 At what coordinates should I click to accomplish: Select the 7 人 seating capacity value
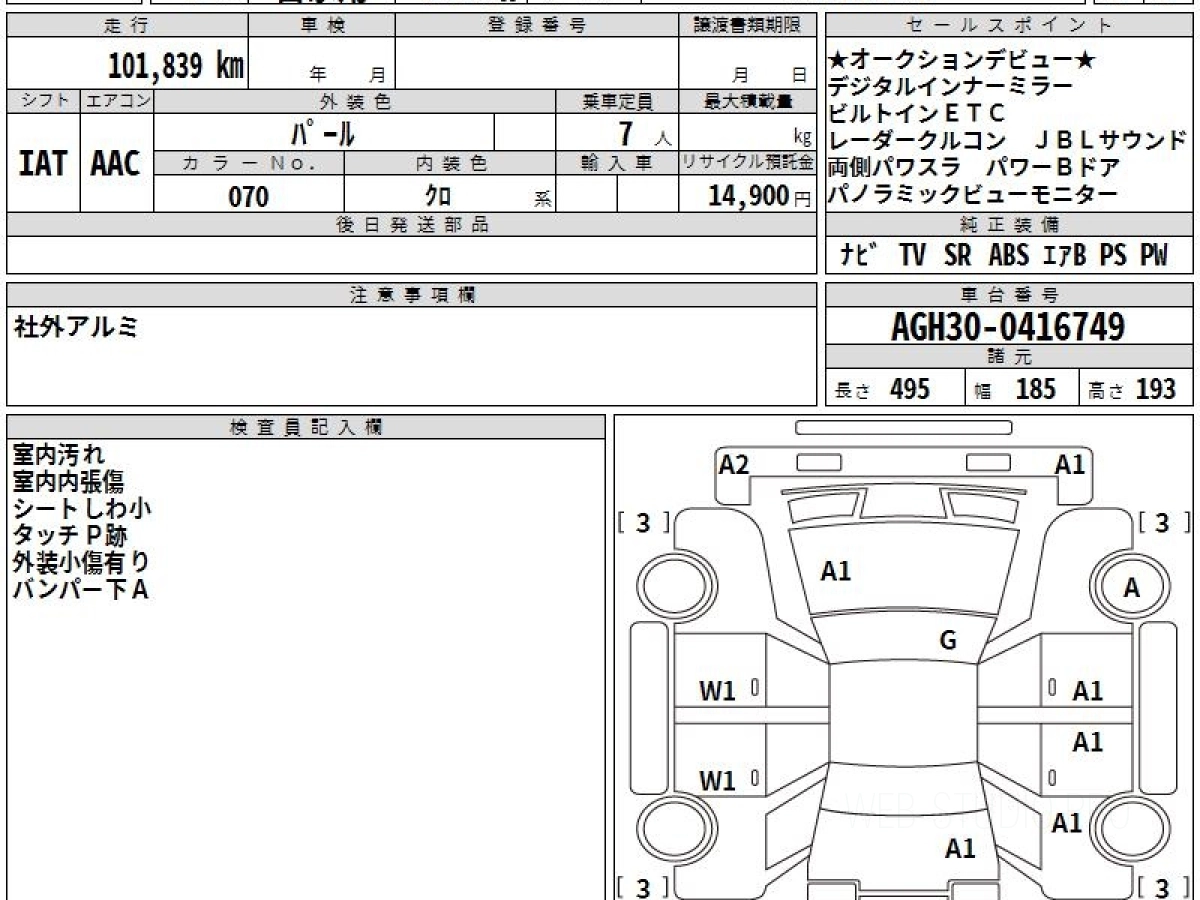click(x=645, y=133)
